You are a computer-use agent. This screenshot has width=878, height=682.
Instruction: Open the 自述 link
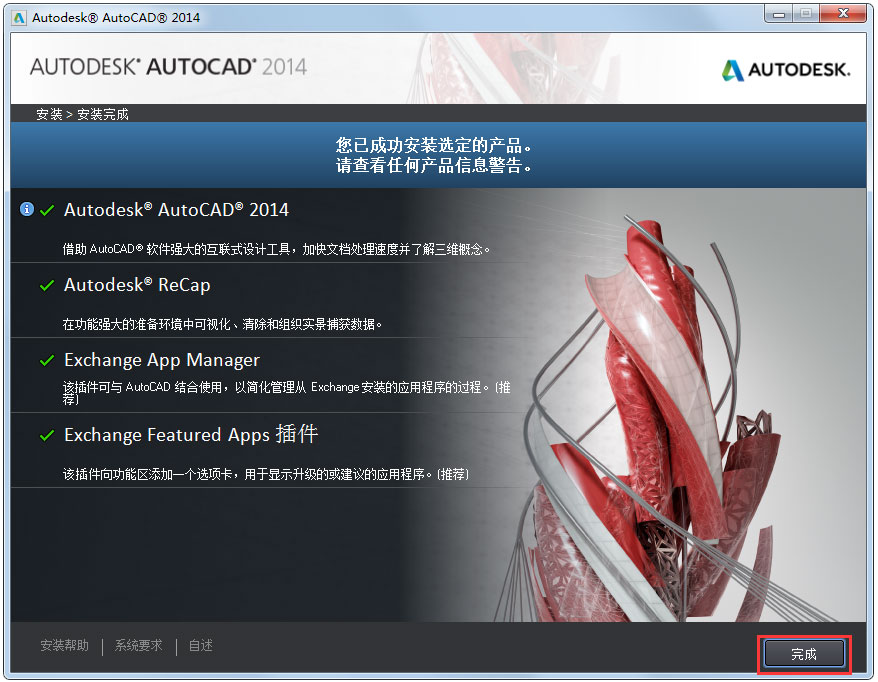(200, 646)
